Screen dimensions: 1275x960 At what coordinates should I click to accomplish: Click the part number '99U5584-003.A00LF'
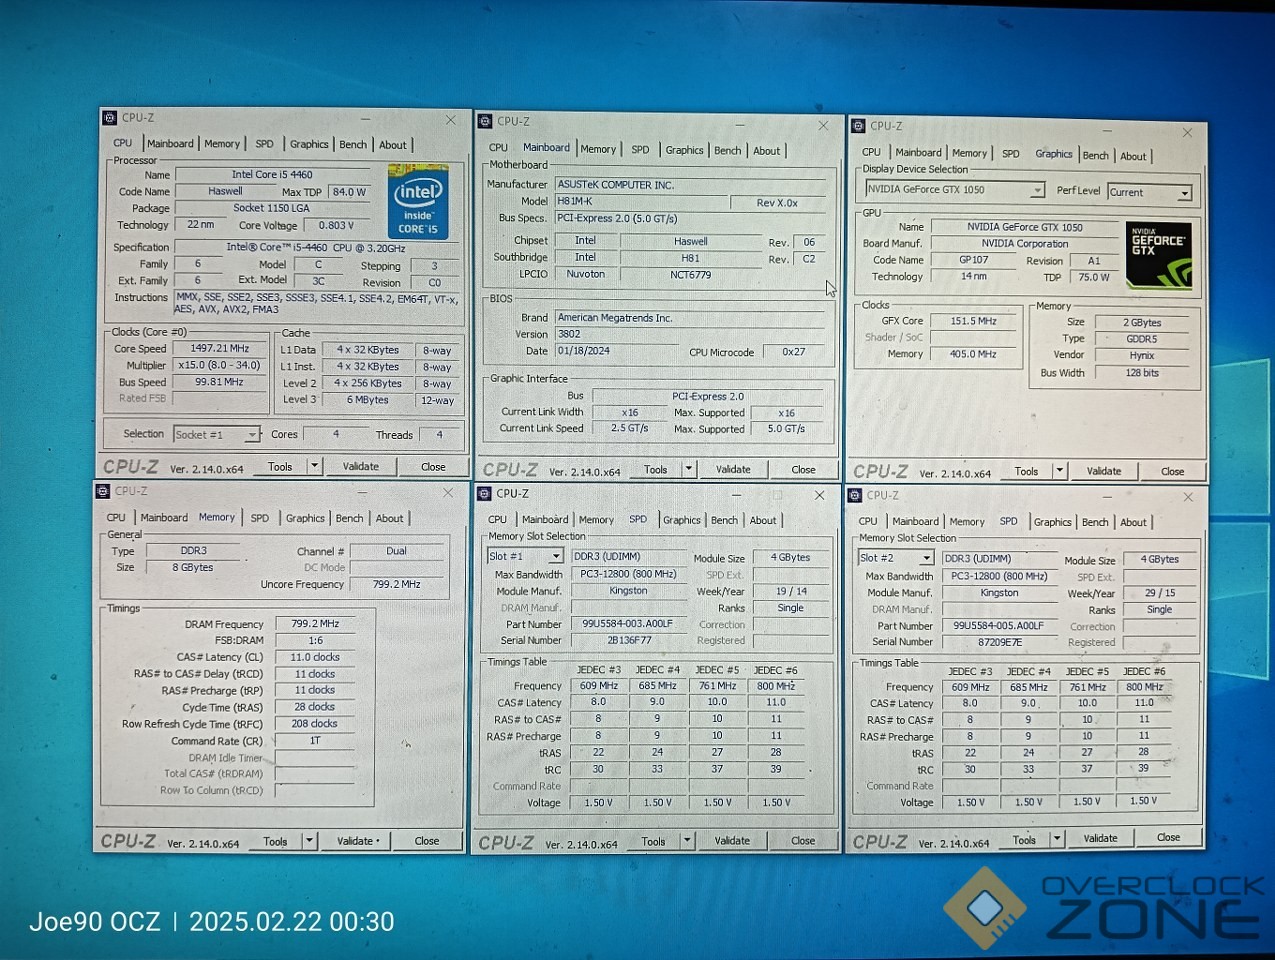pyautogui.click(x=628, y=624)
